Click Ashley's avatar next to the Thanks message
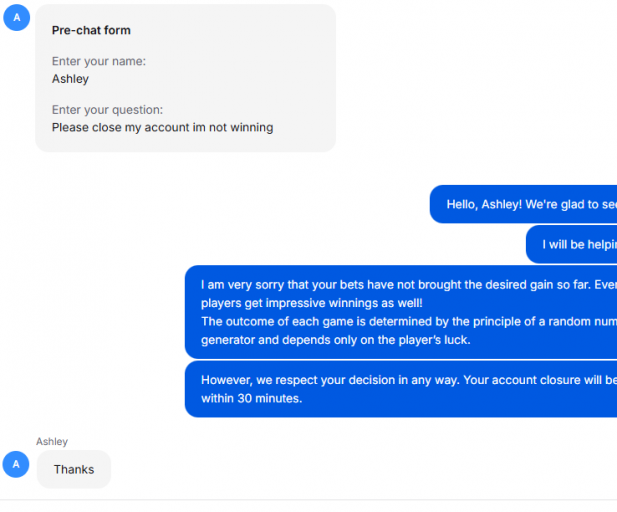 16,464
